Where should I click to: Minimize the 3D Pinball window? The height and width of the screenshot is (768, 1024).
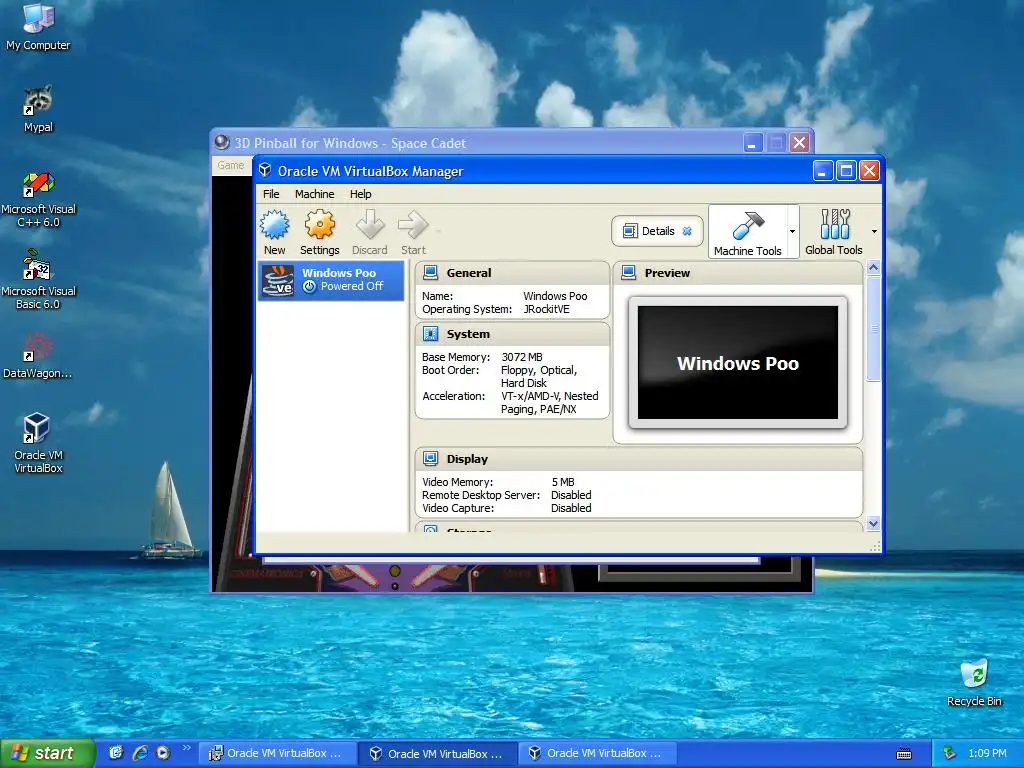(753, 142)
